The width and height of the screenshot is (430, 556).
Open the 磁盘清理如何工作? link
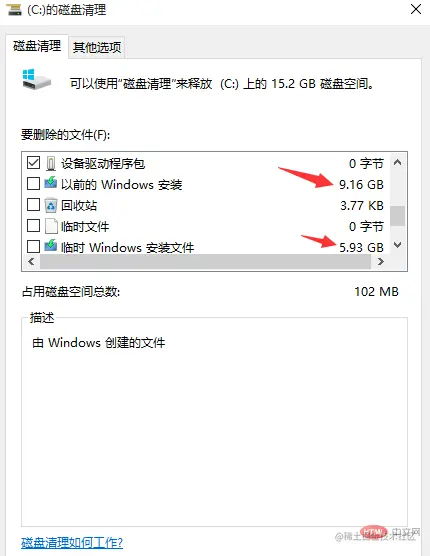click(x=72, y=543)
